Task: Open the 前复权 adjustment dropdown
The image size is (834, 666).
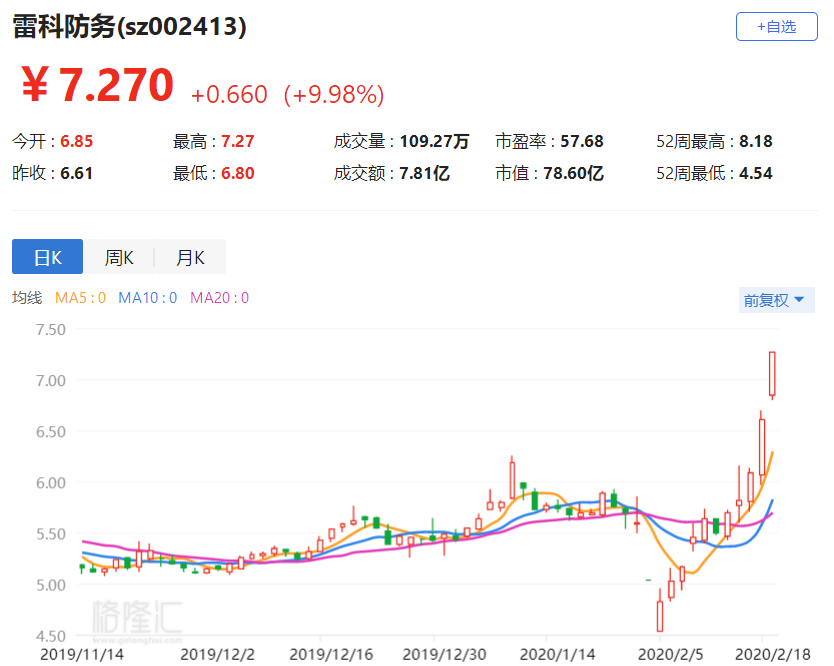Action: (x=776, y=300)
